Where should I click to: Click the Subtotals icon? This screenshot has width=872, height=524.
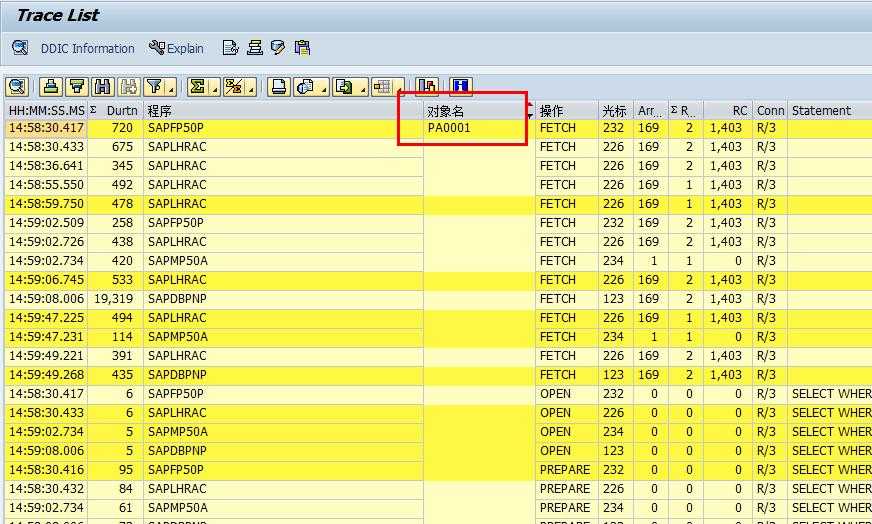tap(234, 87)
